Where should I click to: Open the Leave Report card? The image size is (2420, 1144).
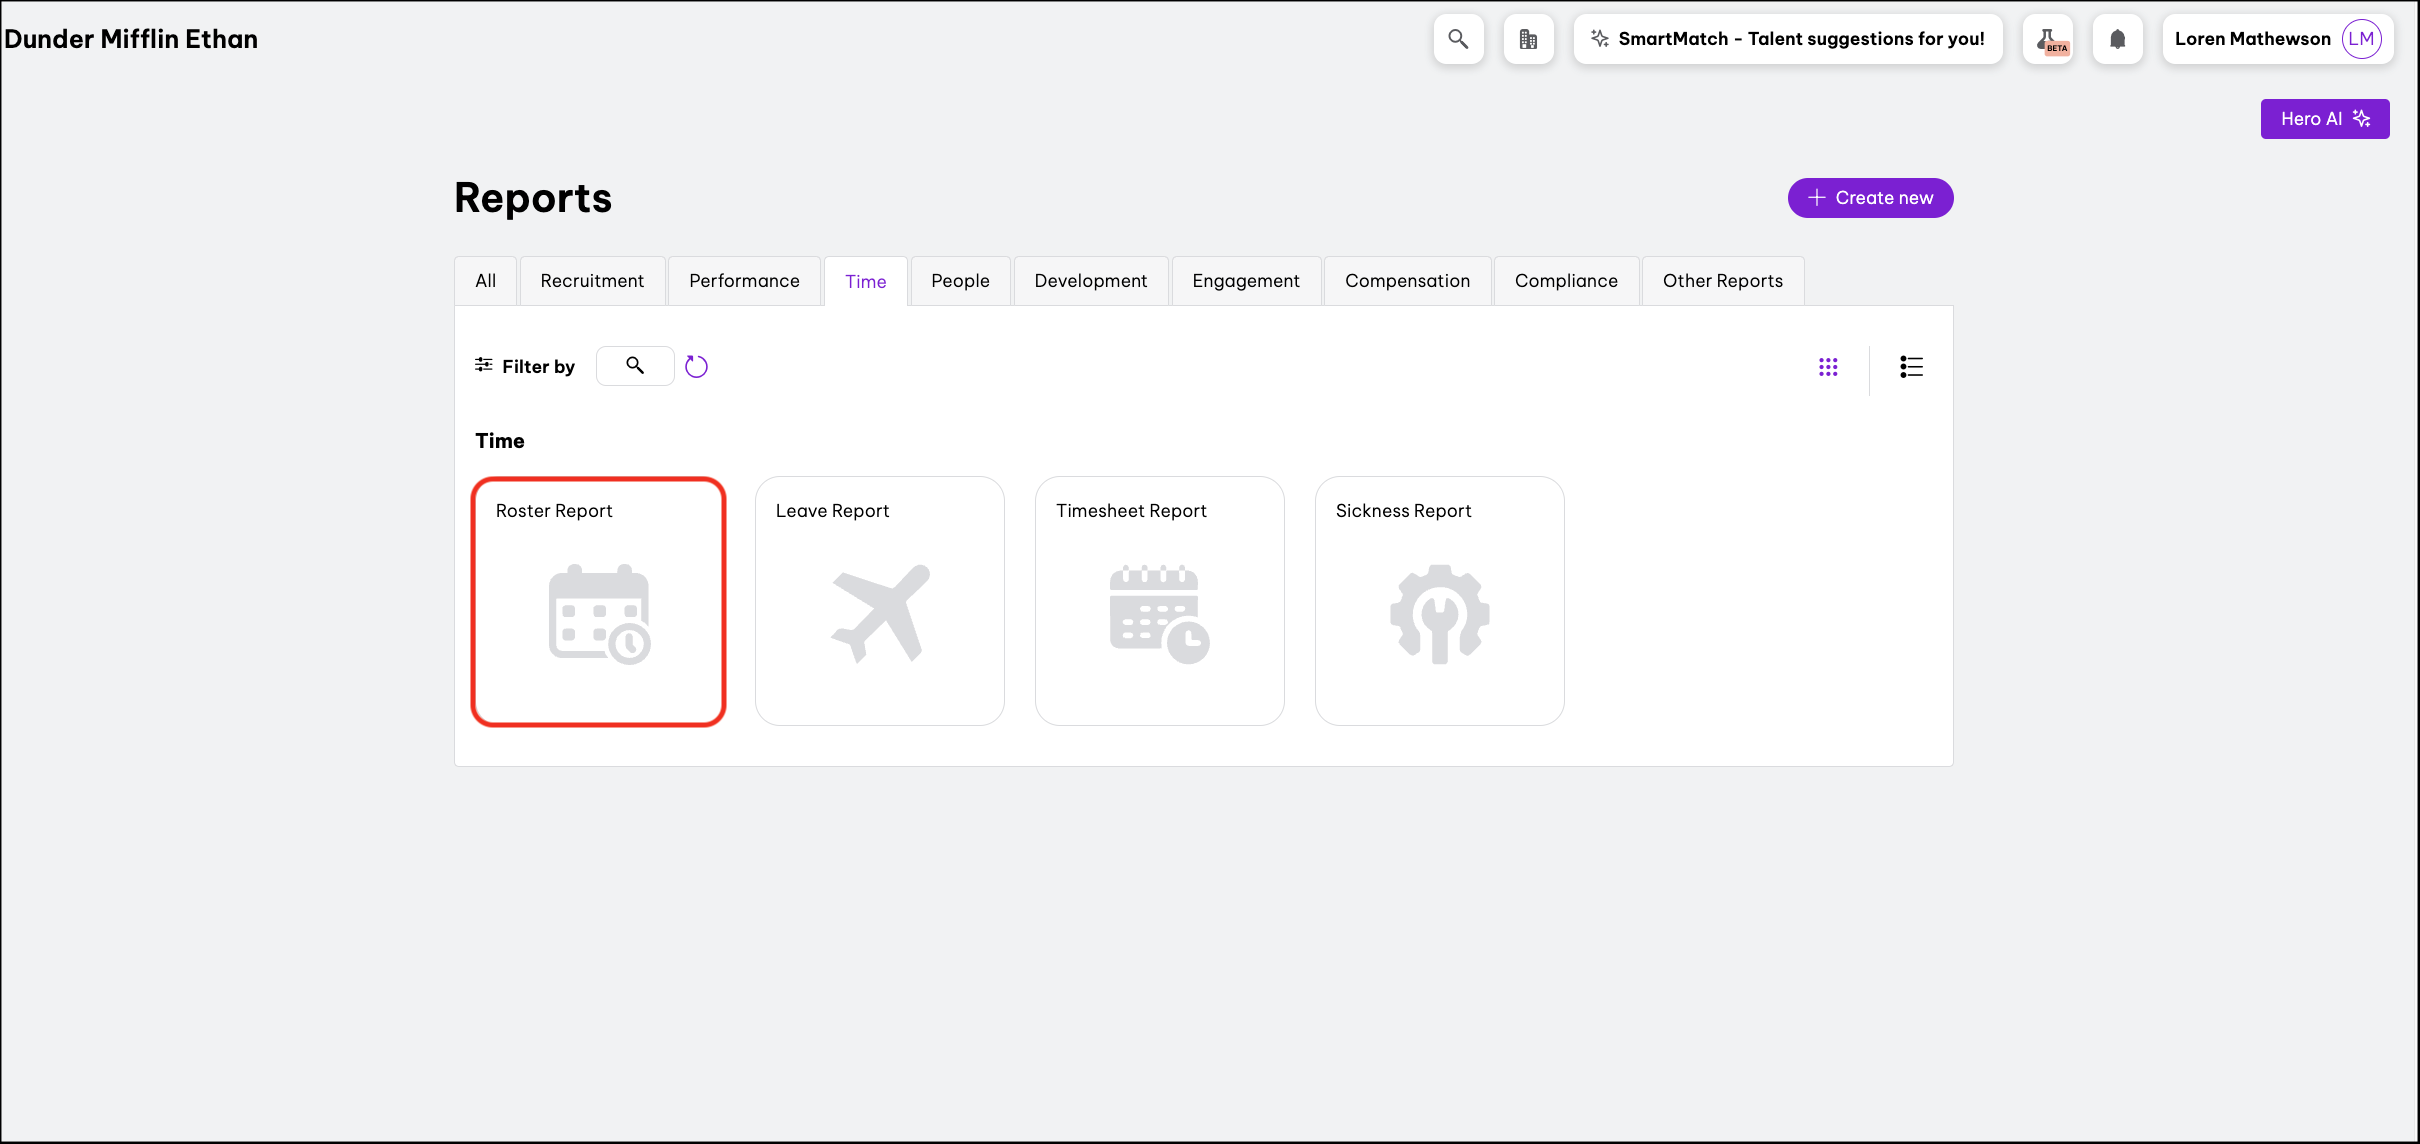[x=879, y=602]
